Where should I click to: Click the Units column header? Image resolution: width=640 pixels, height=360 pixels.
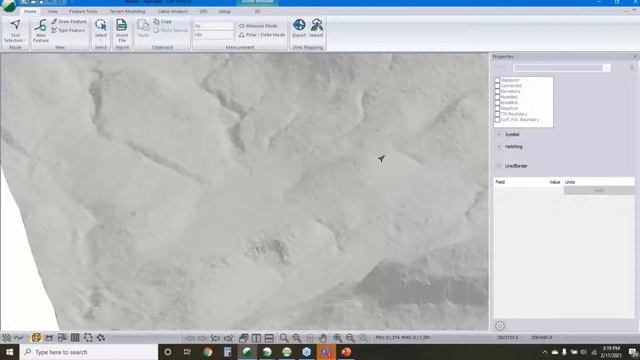pyautogui.click(x=570, y=182)
